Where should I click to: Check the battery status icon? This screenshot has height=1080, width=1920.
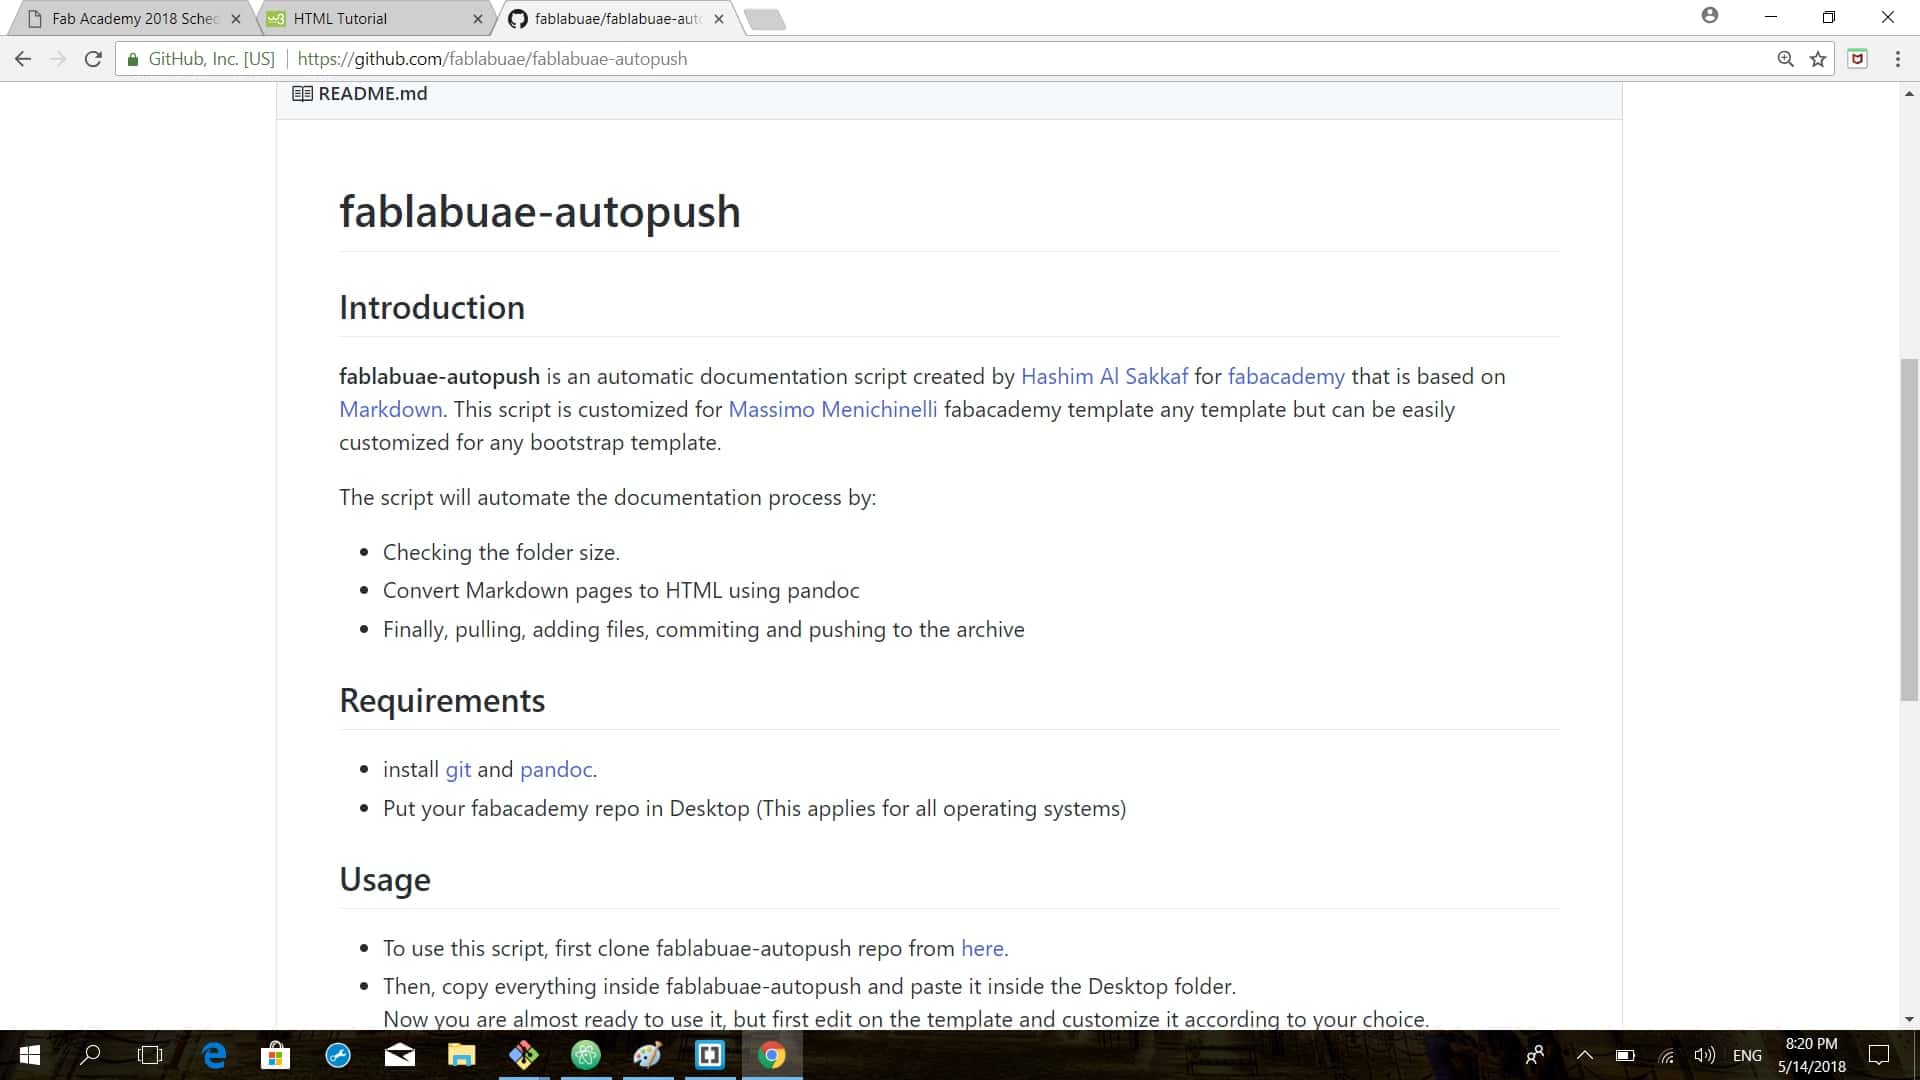1625,1055
